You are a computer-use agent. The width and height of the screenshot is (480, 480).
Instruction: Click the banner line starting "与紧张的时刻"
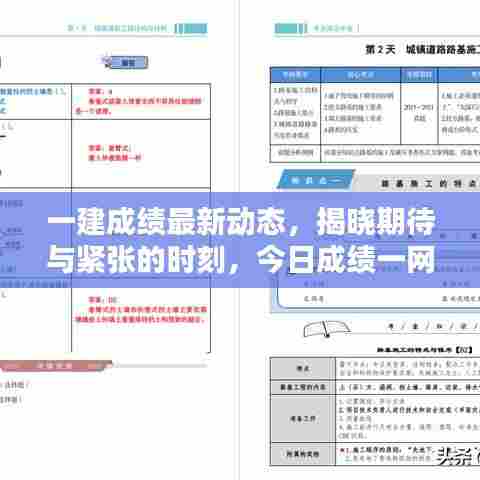242,259
